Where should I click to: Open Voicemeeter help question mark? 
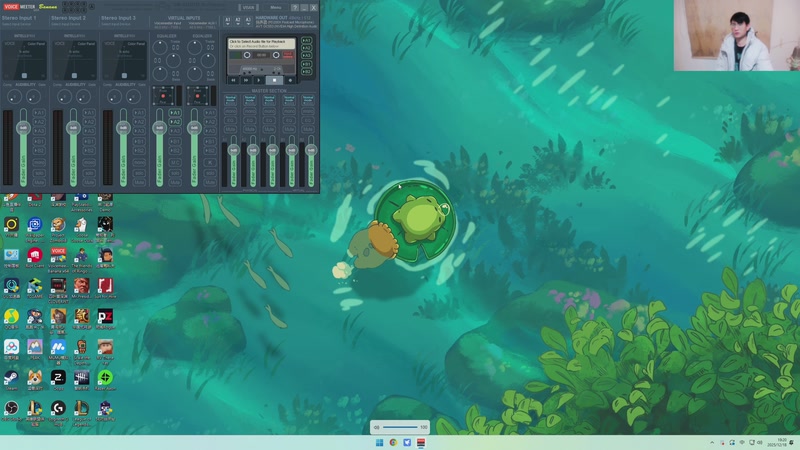click(x=295, y=8)
